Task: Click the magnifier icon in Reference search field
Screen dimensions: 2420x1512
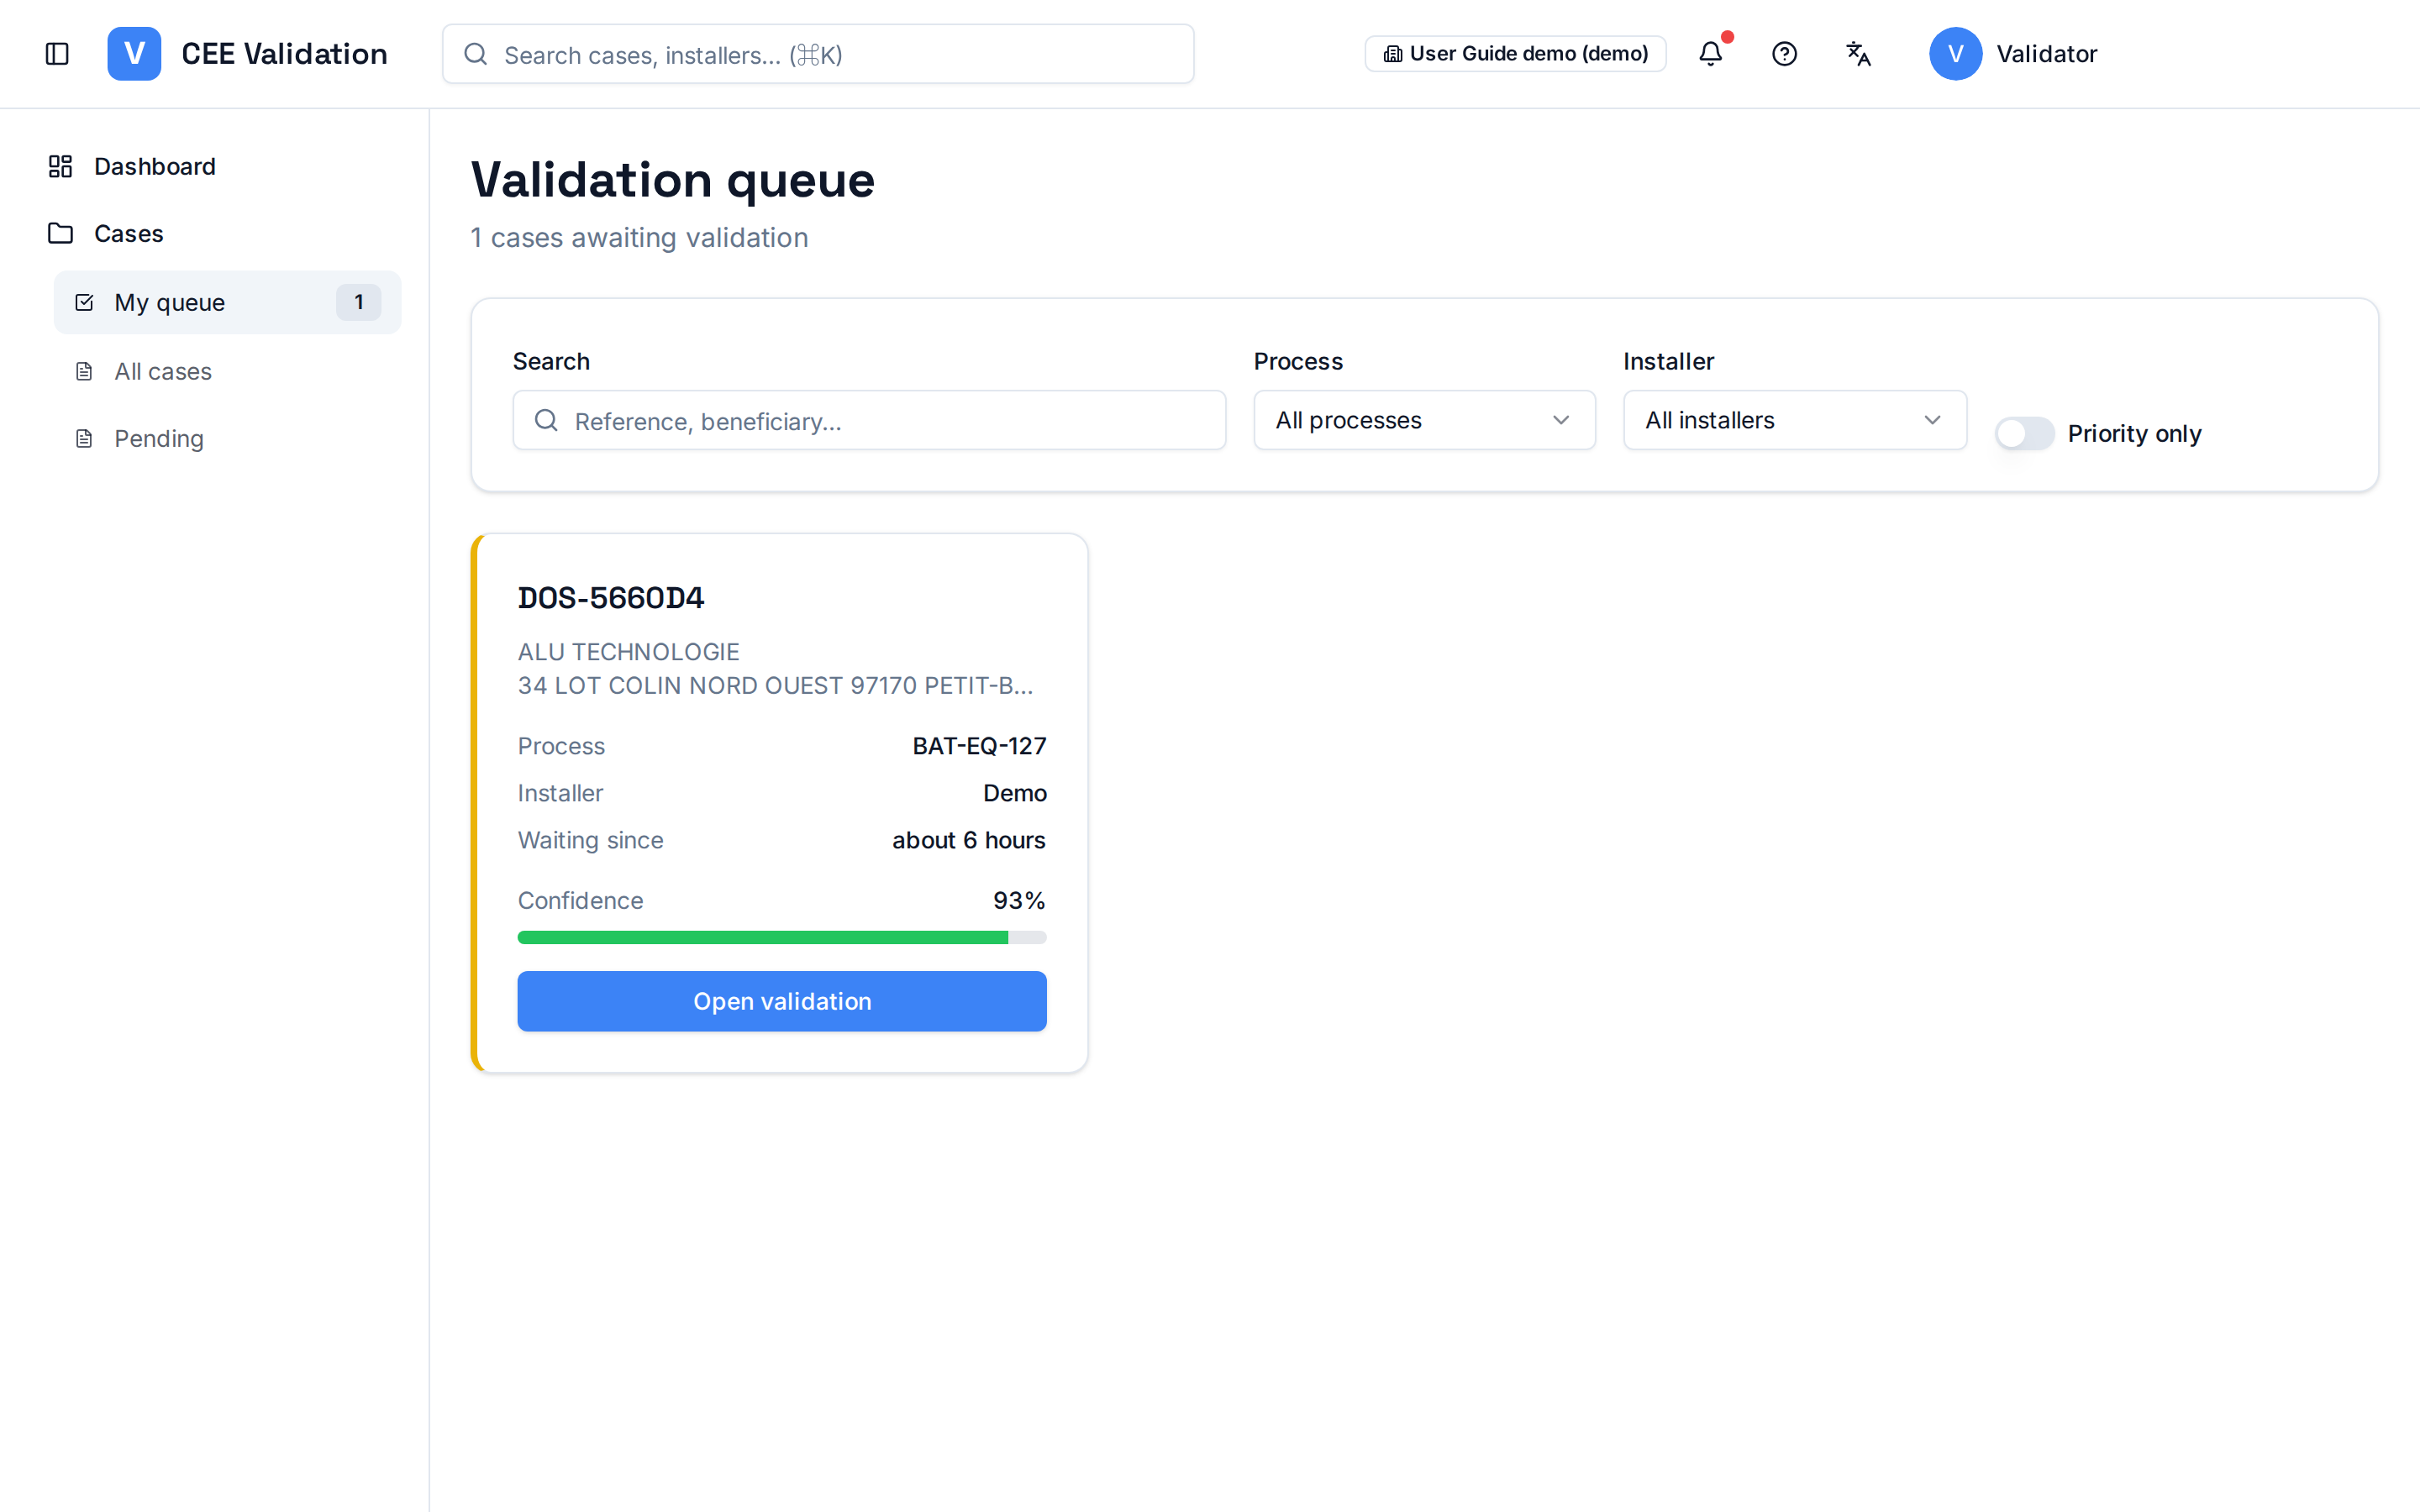Action: point(546,420)
